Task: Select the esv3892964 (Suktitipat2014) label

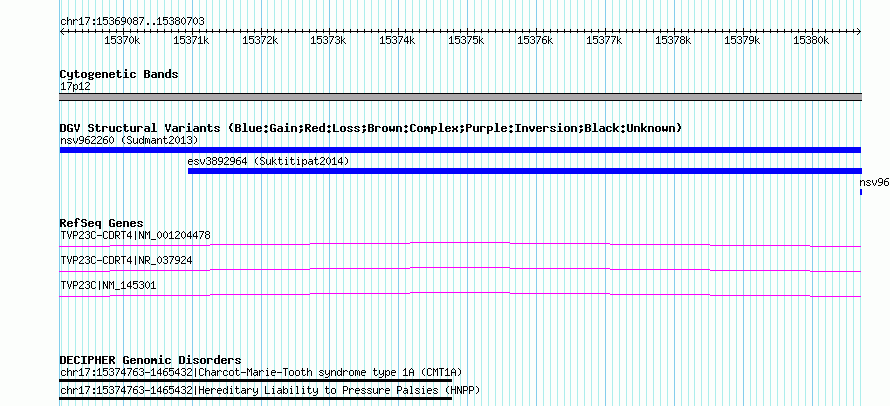Action: click(x=268, y=161)
